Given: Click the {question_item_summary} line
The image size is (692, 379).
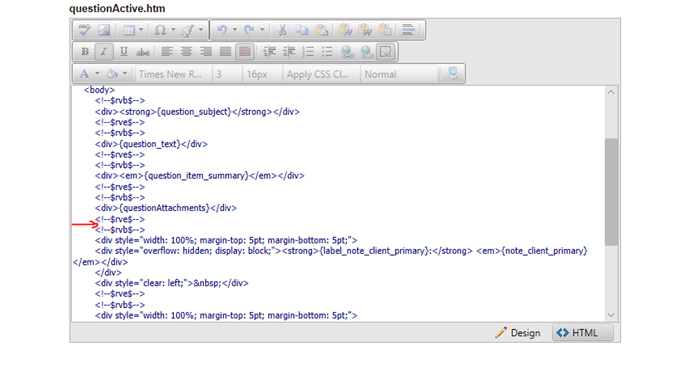Looking at the screenshot, I should pyautogui.click(x=199, y=176).
